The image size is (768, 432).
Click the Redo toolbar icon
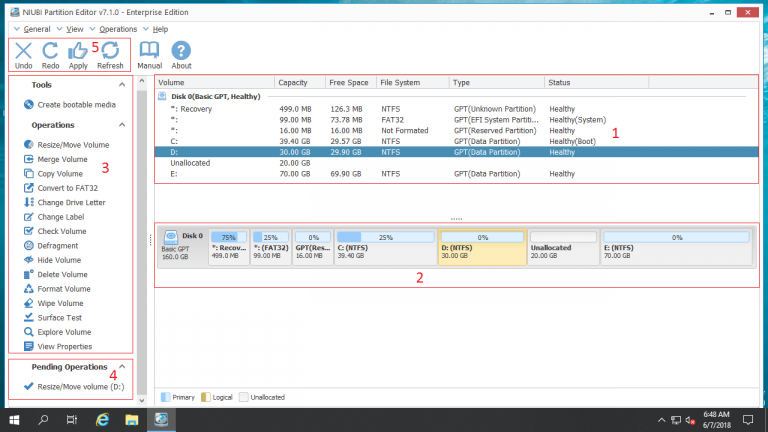click(50, 50)
